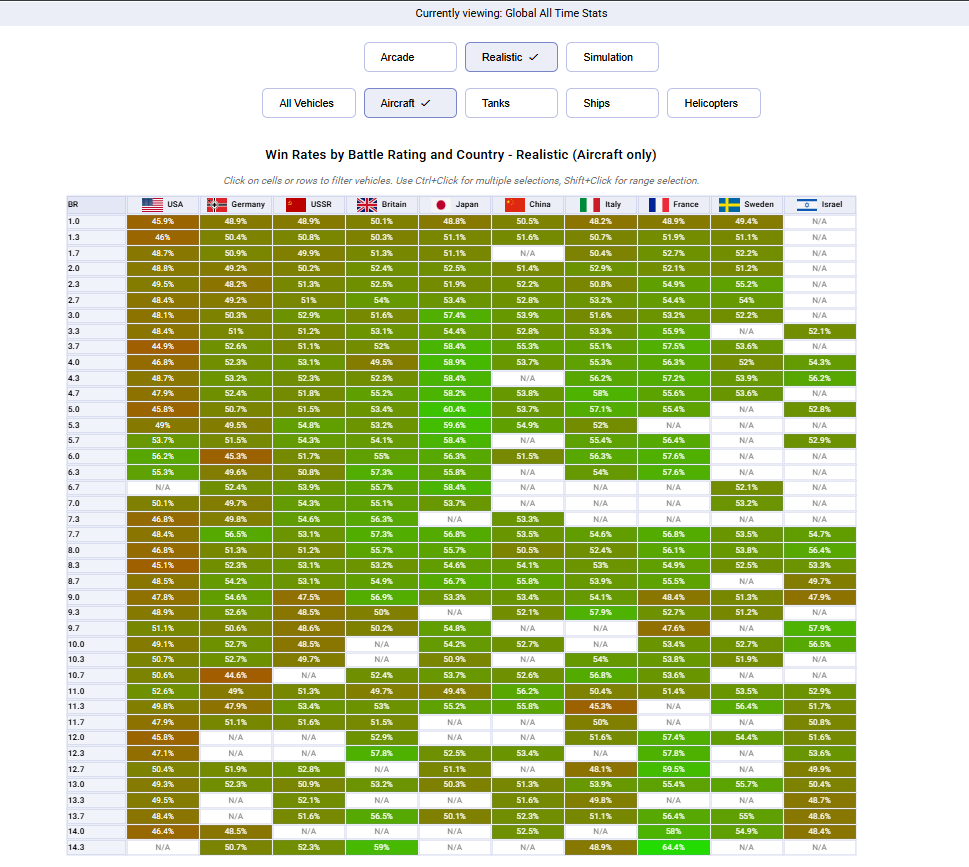Click the Germany flag icon

coord(217,204)
